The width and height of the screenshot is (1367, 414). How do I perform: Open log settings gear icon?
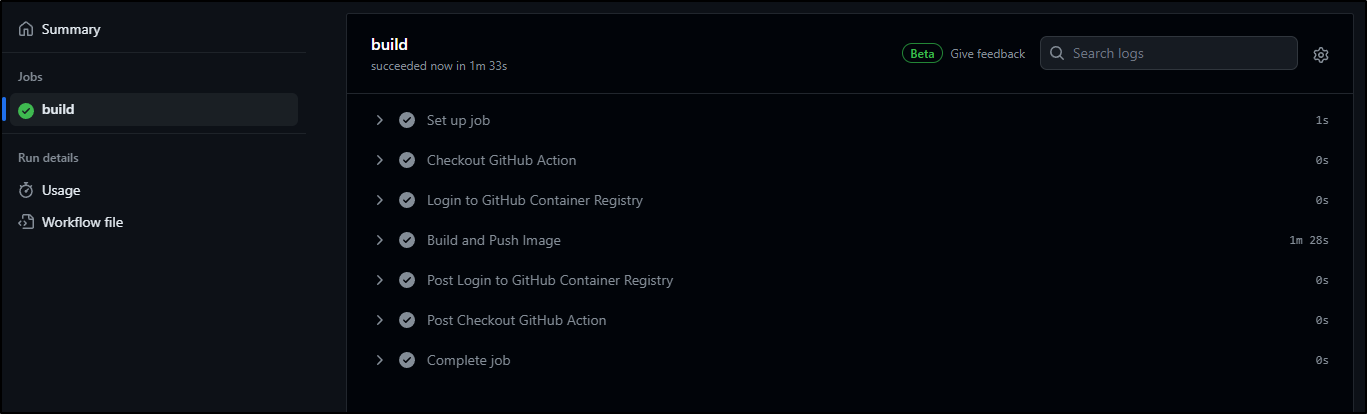1320,54
